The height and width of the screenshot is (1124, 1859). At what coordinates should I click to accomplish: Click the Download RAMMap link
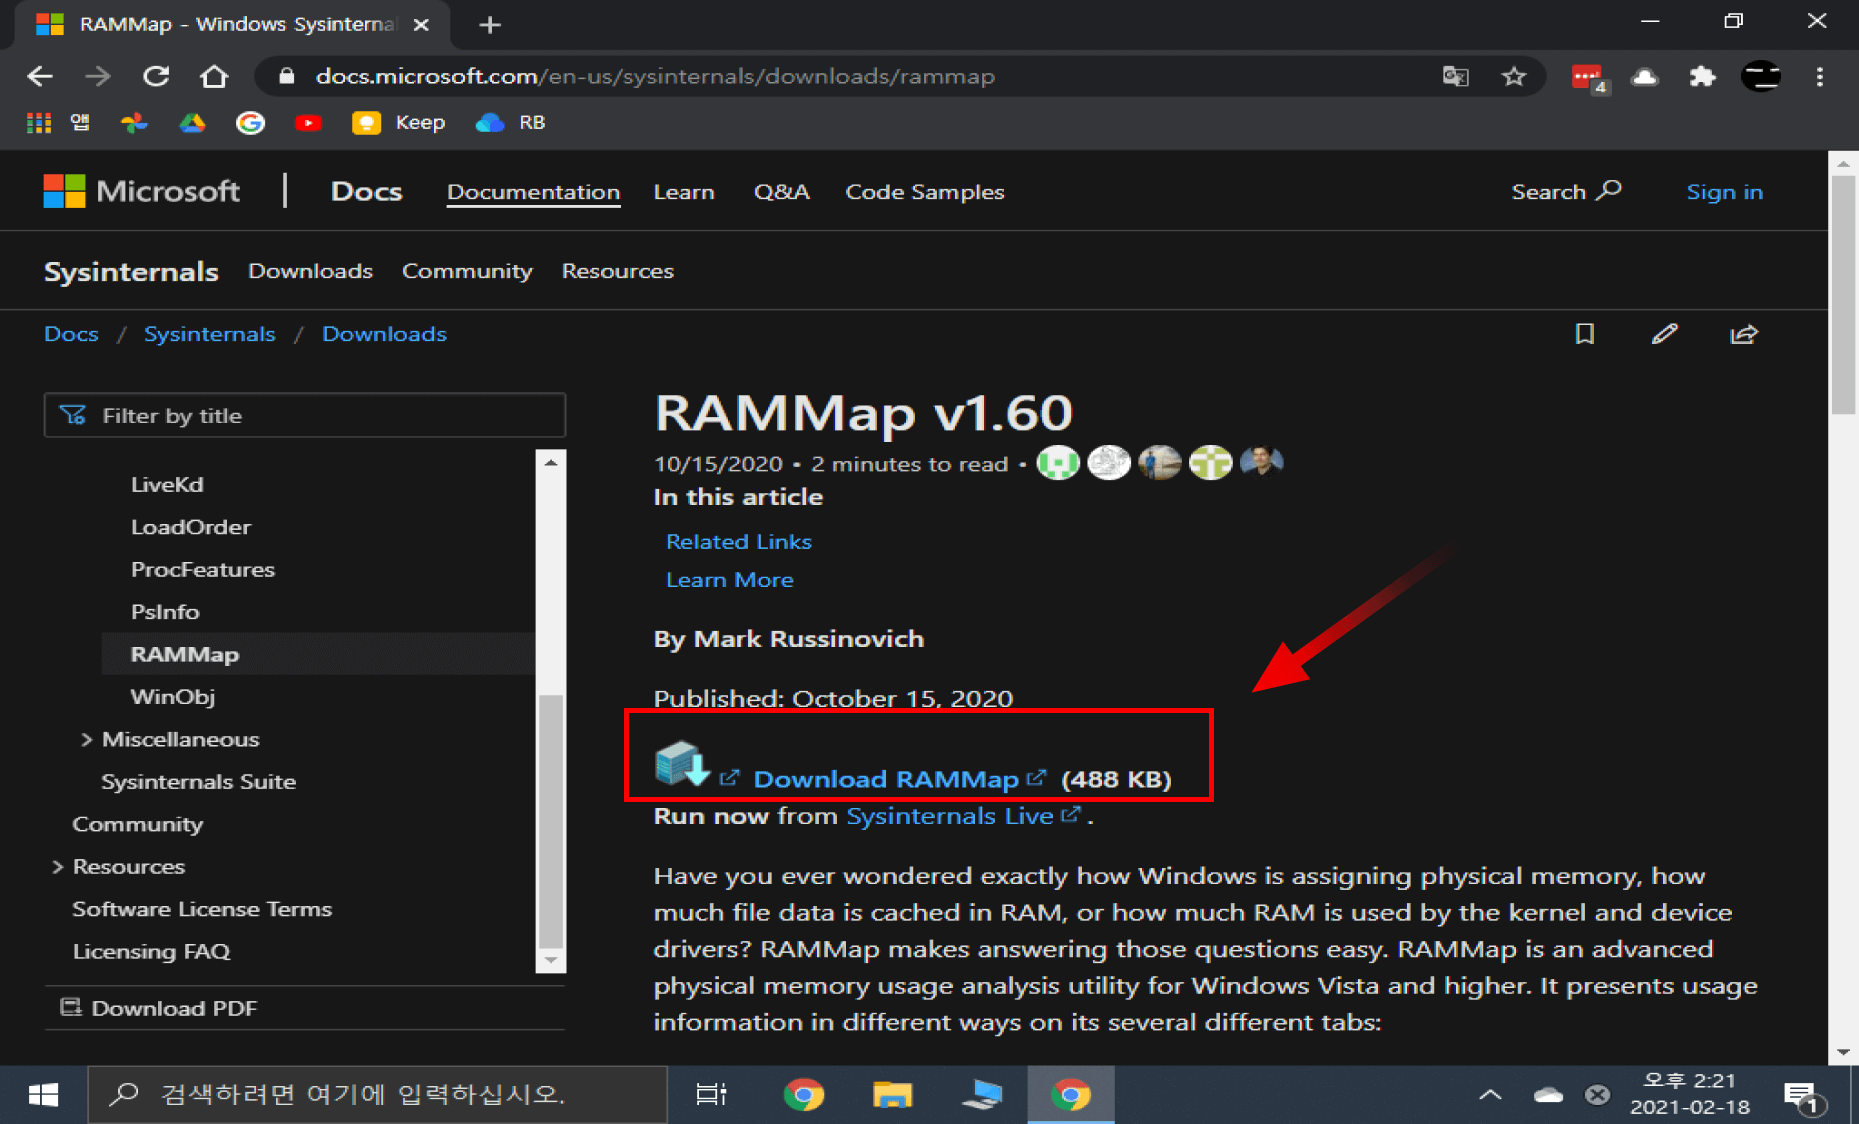[x=888, y=778]
